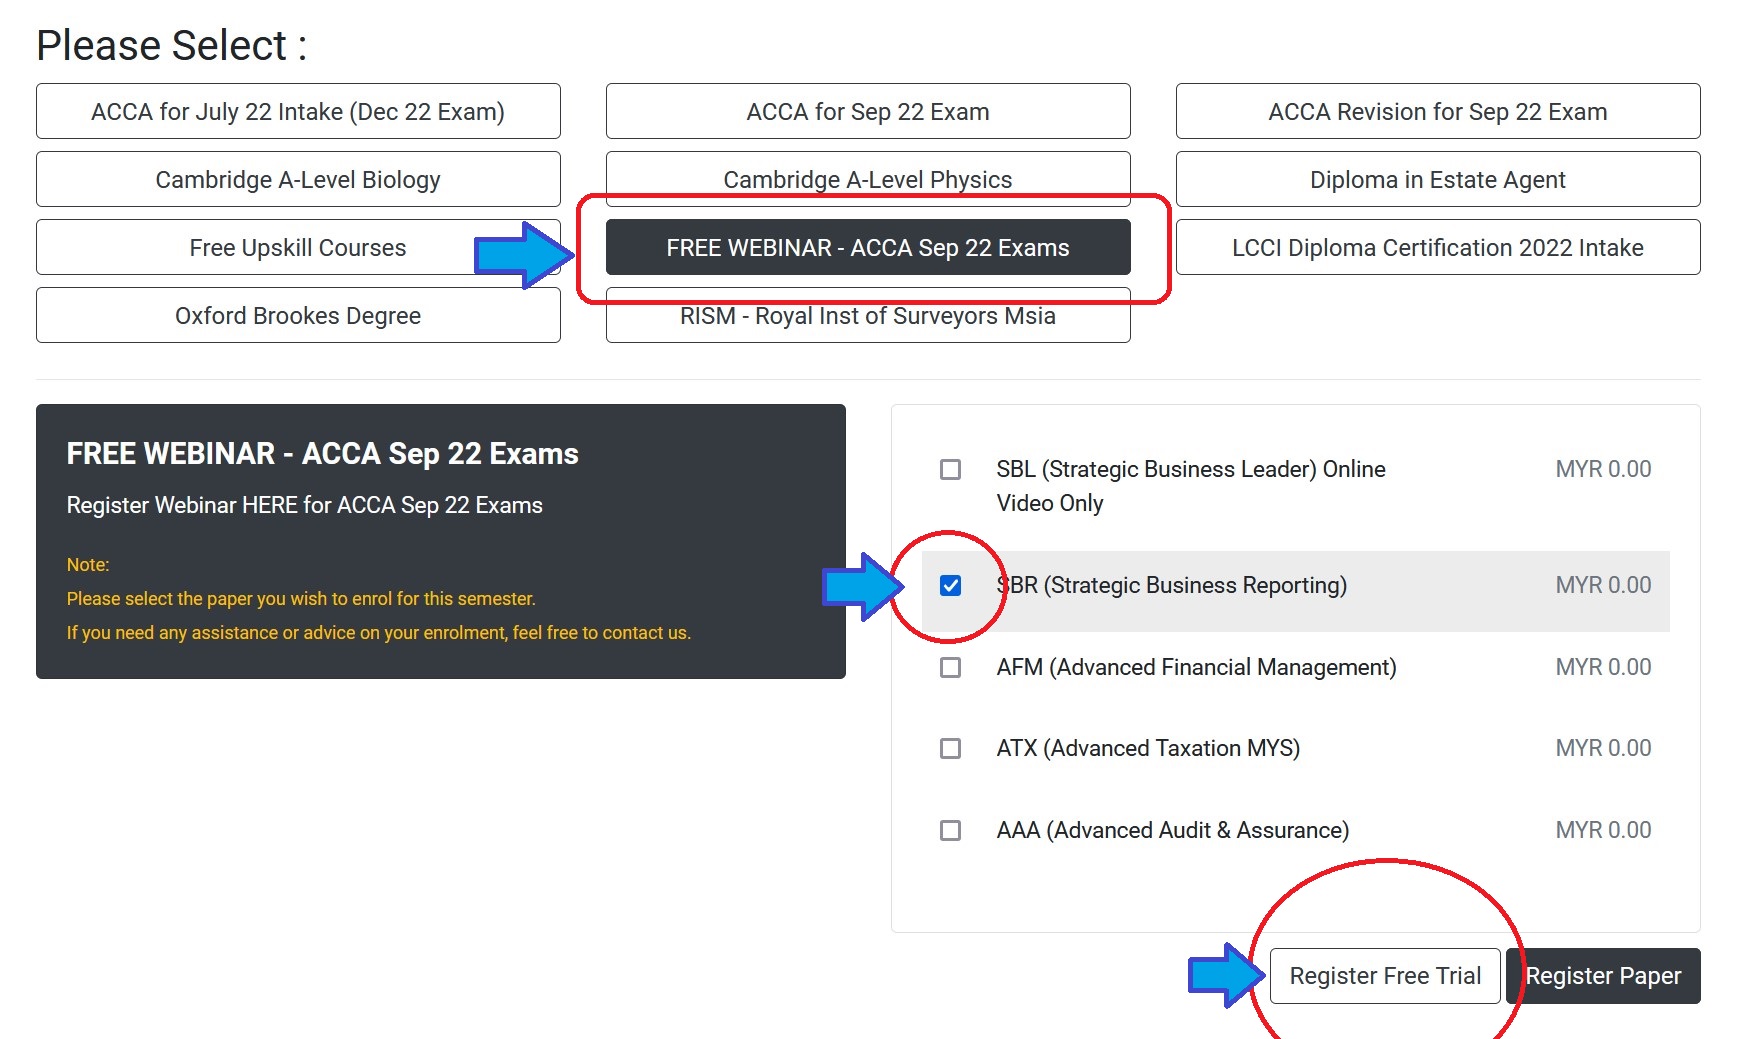Click MYR 0.00 price in AAA row
This screenshot has width=1752, height=1039.
(x=1603, y=830)
